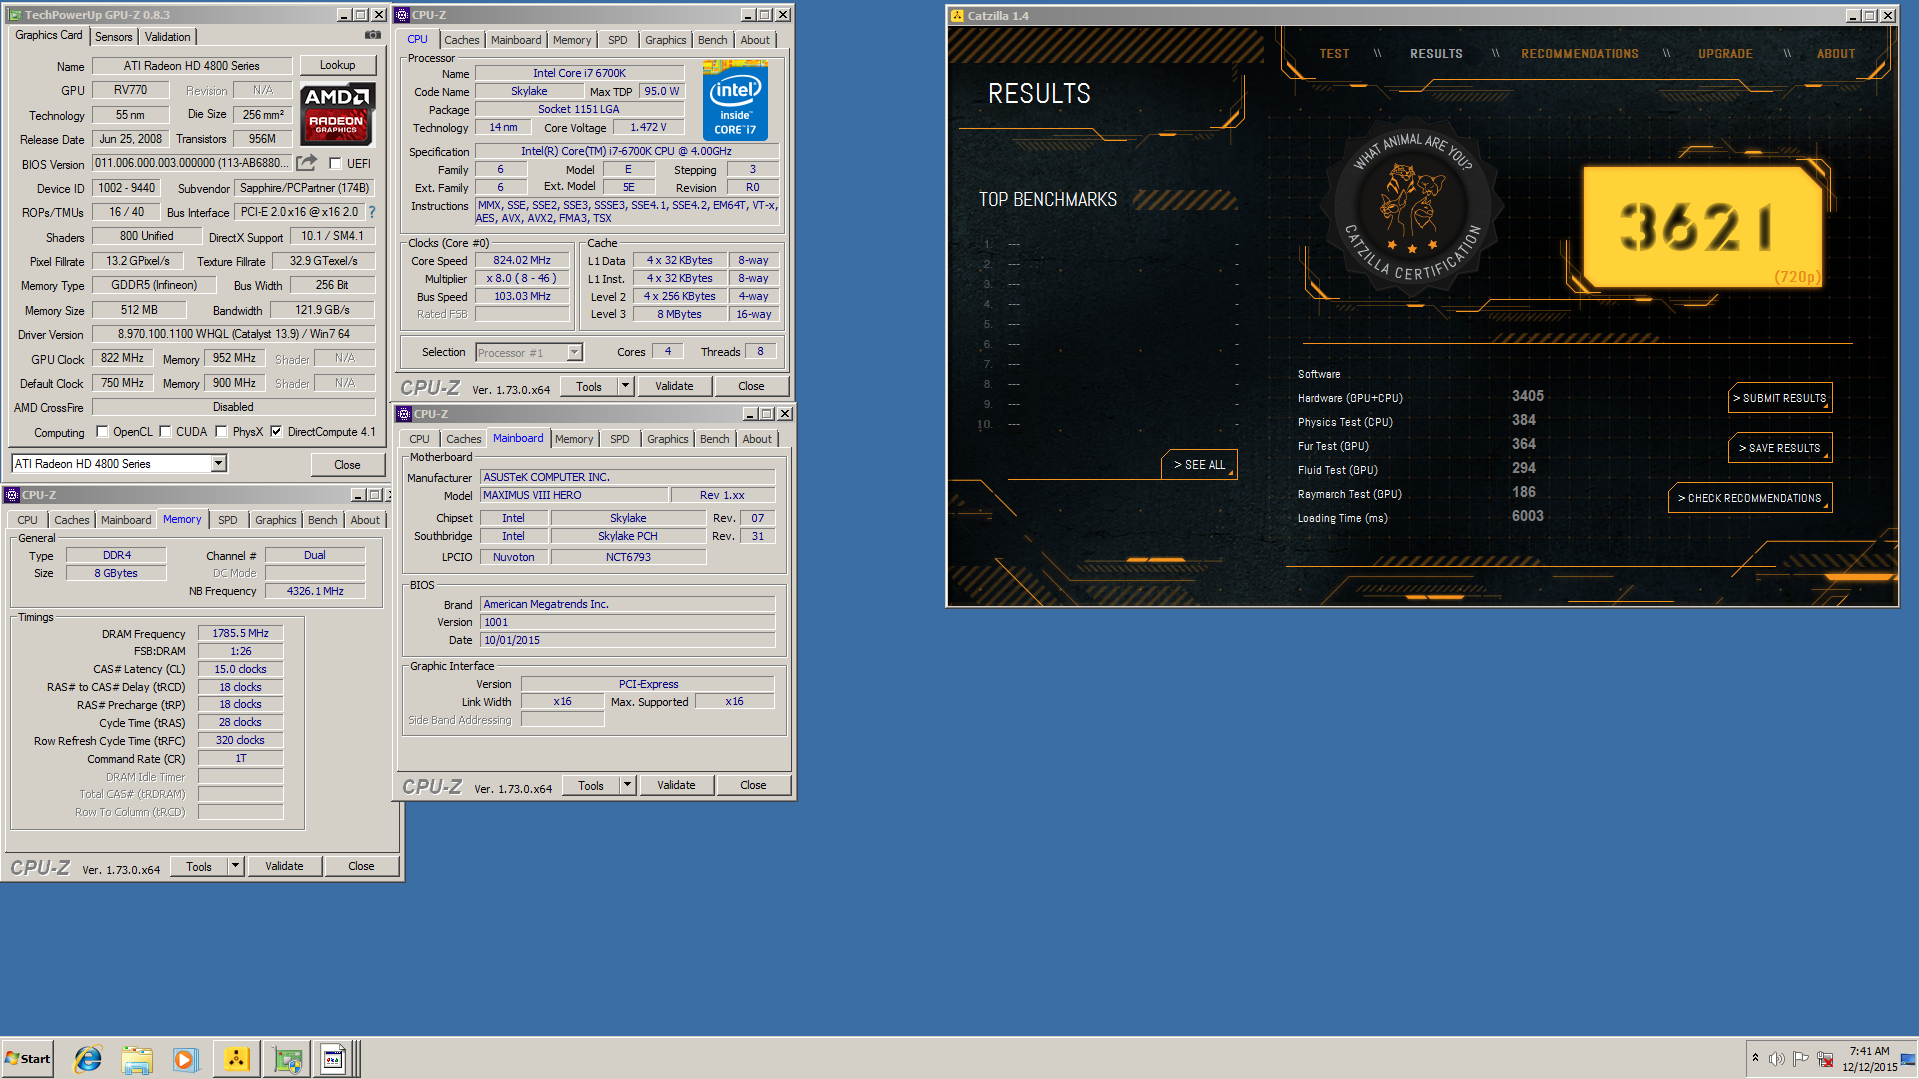Go to ABOUT in Catzilla menu
The width and height of the screenshot is (1919, 1079).
click(1835, 54)
